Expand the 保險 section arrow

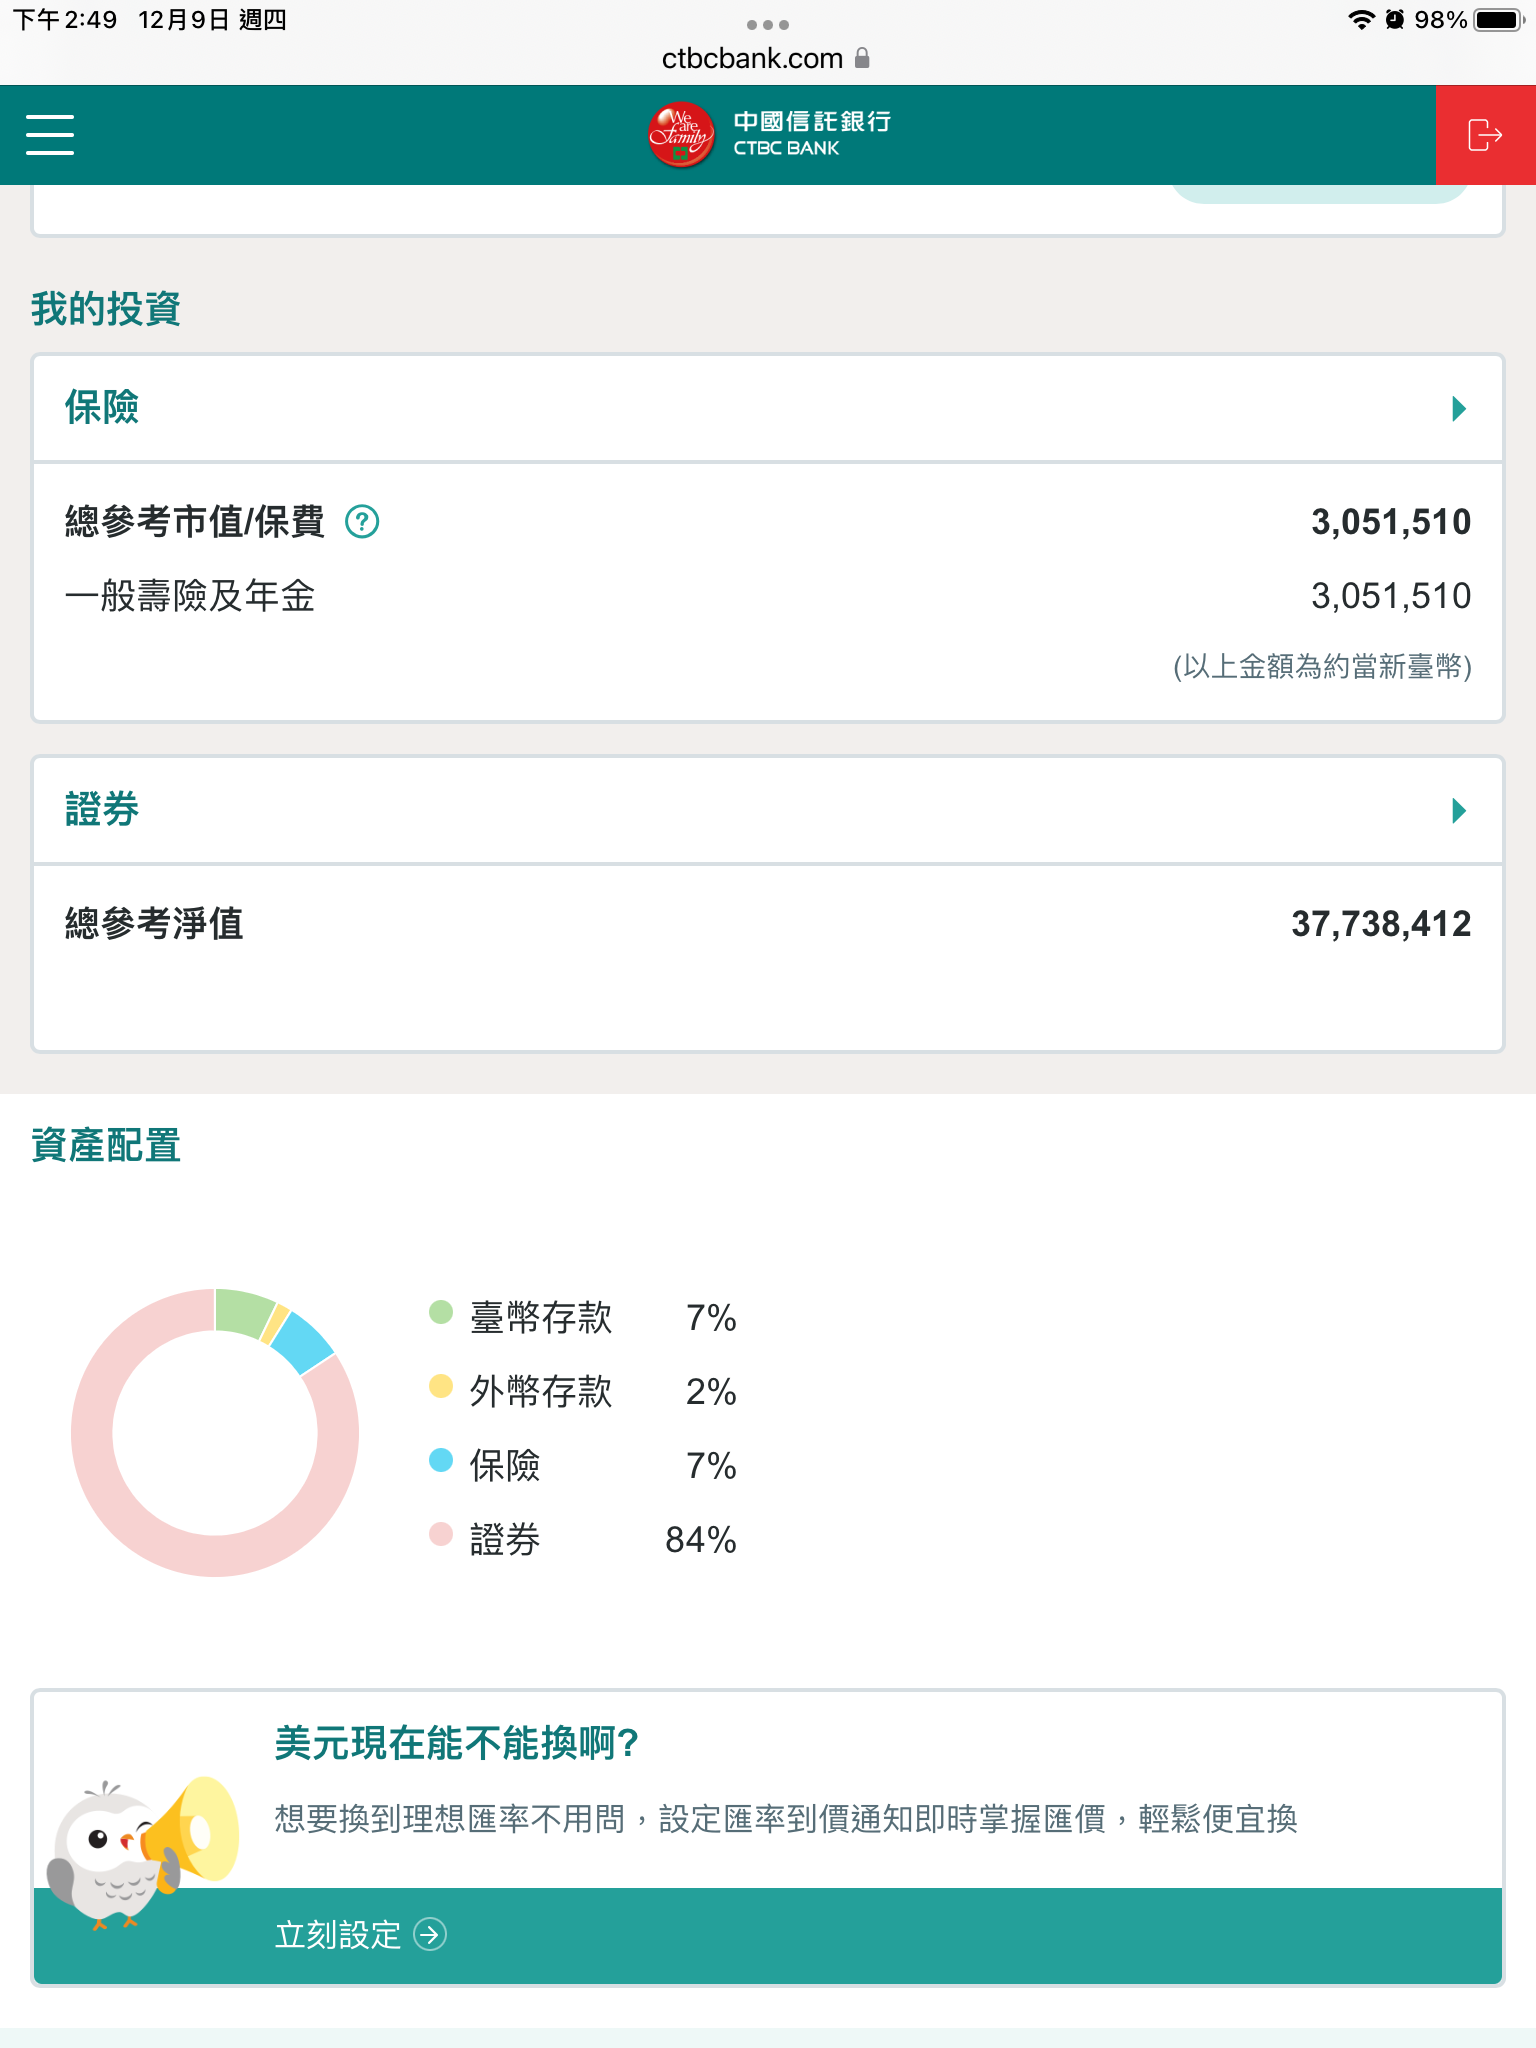pos(1459,409)
